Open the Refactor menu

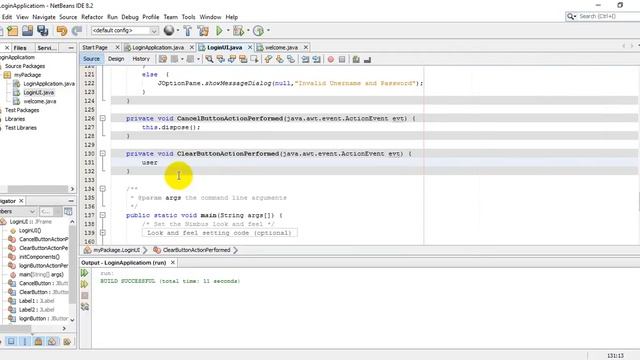point(92,17)
